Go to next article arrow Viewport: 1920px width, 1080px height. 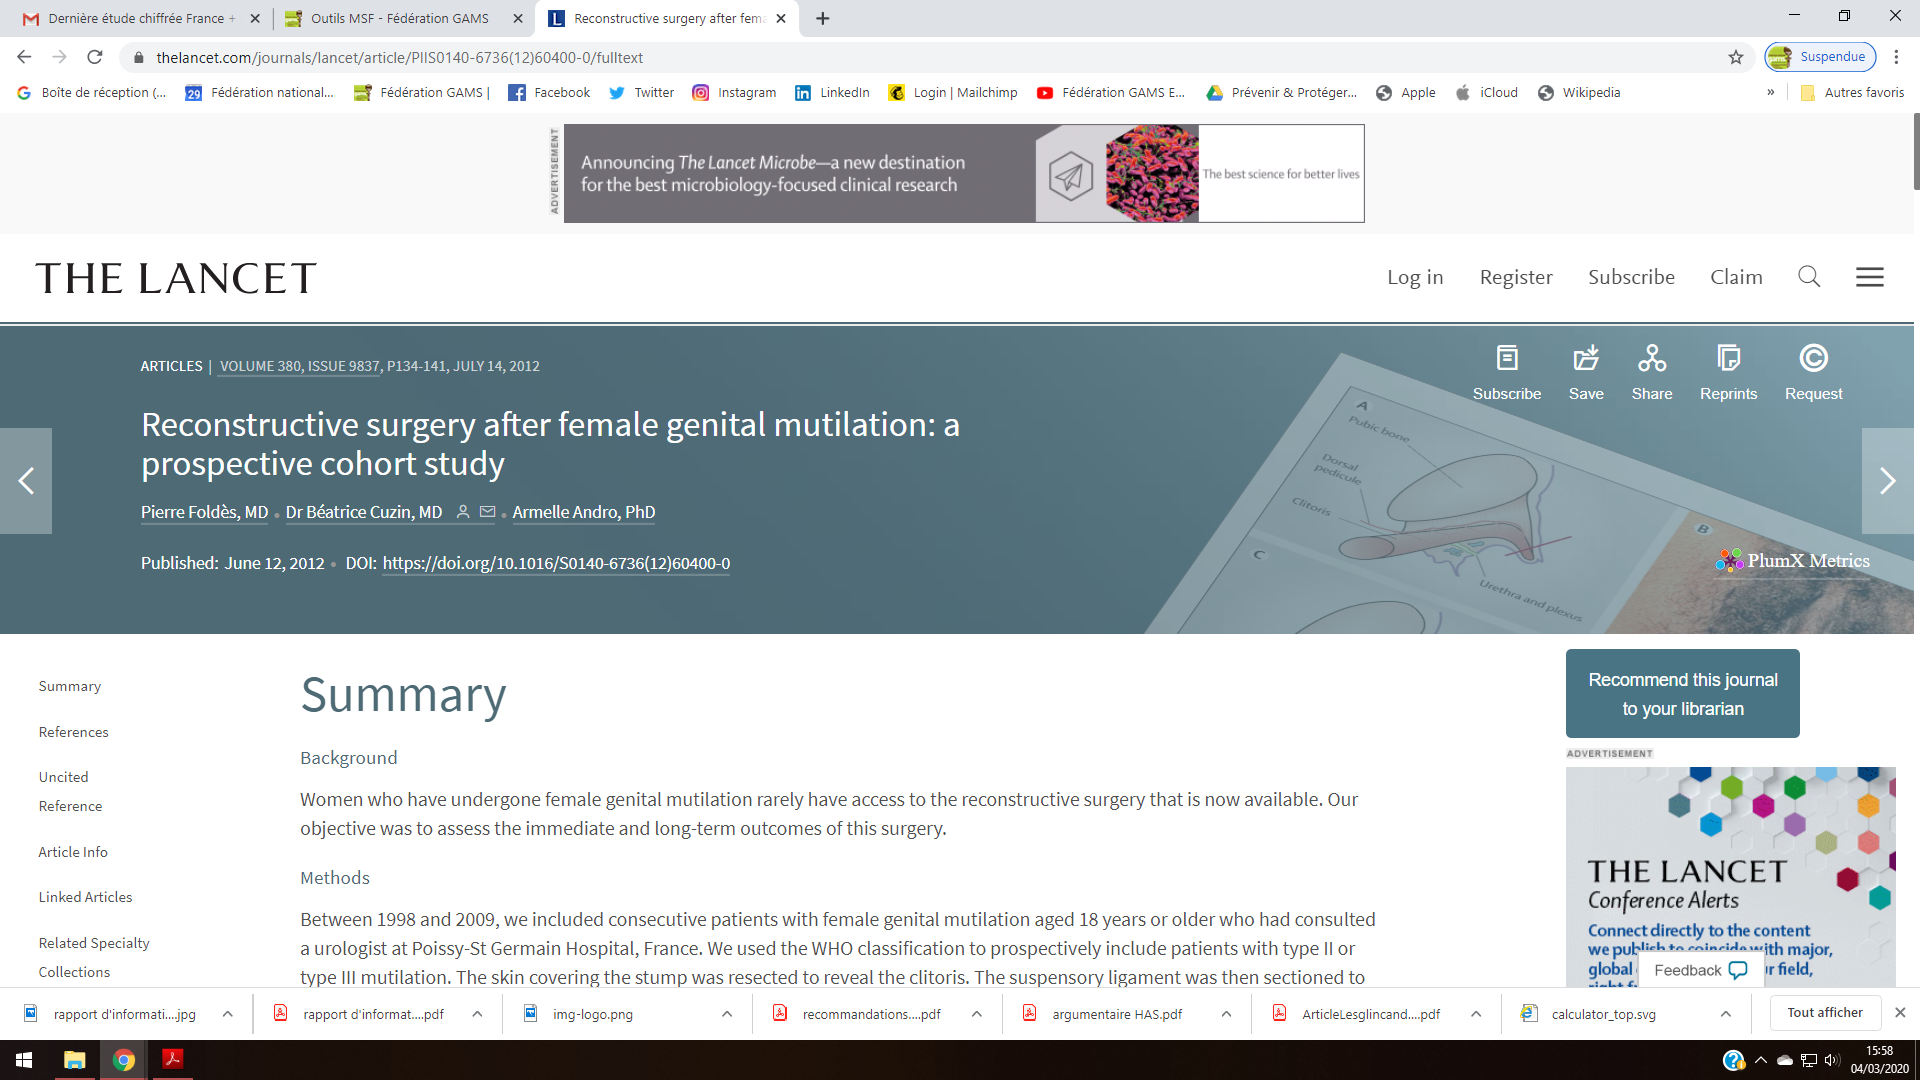pyautogui.click(x=1887, y=481)
